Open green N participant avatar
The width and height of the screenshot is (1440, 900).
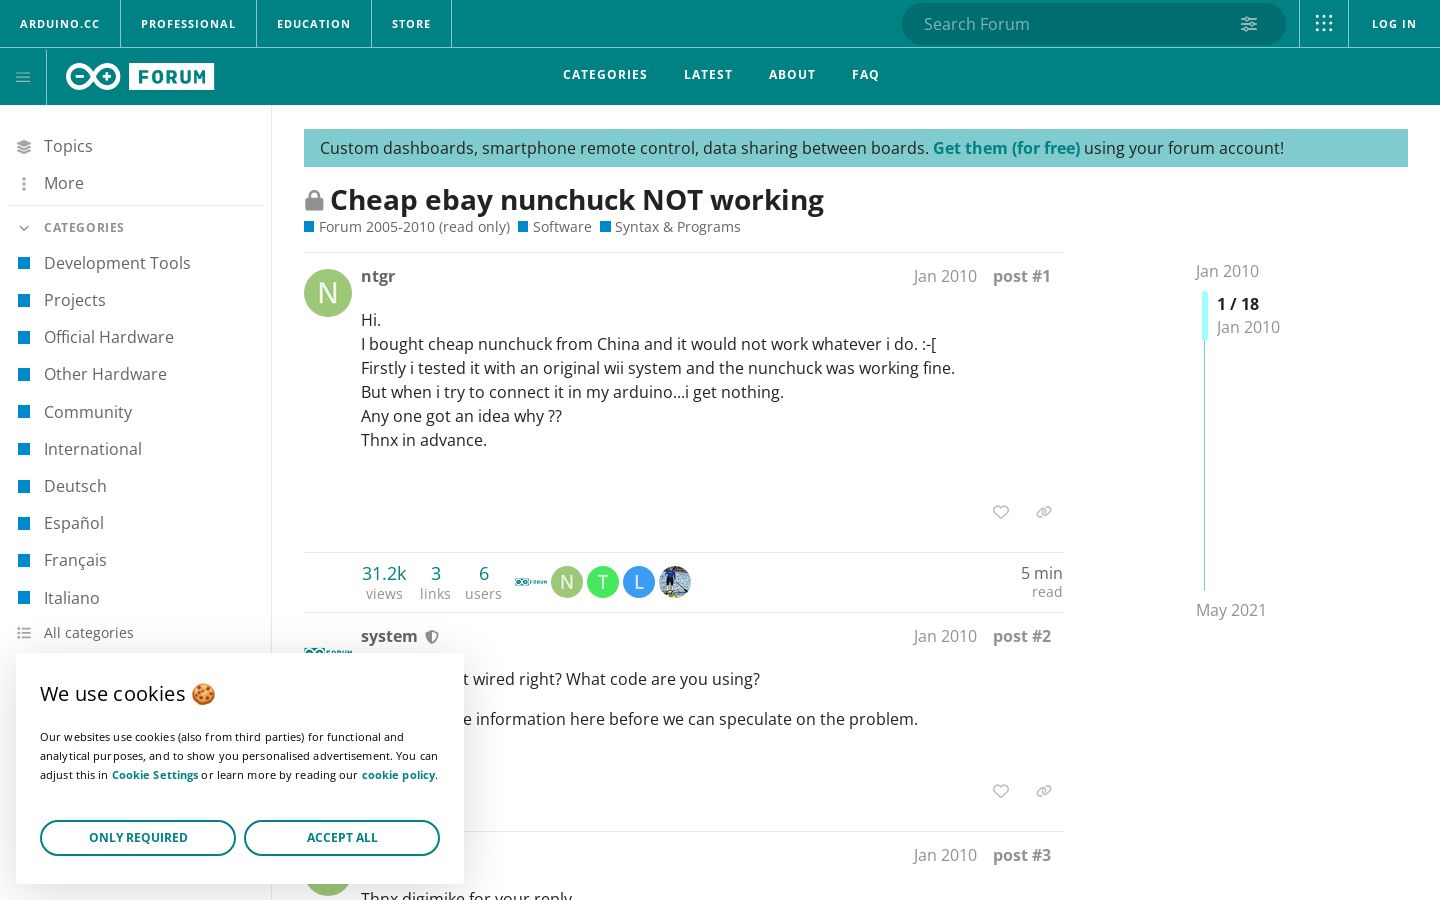pyautogui.click(x=567, y=582)
